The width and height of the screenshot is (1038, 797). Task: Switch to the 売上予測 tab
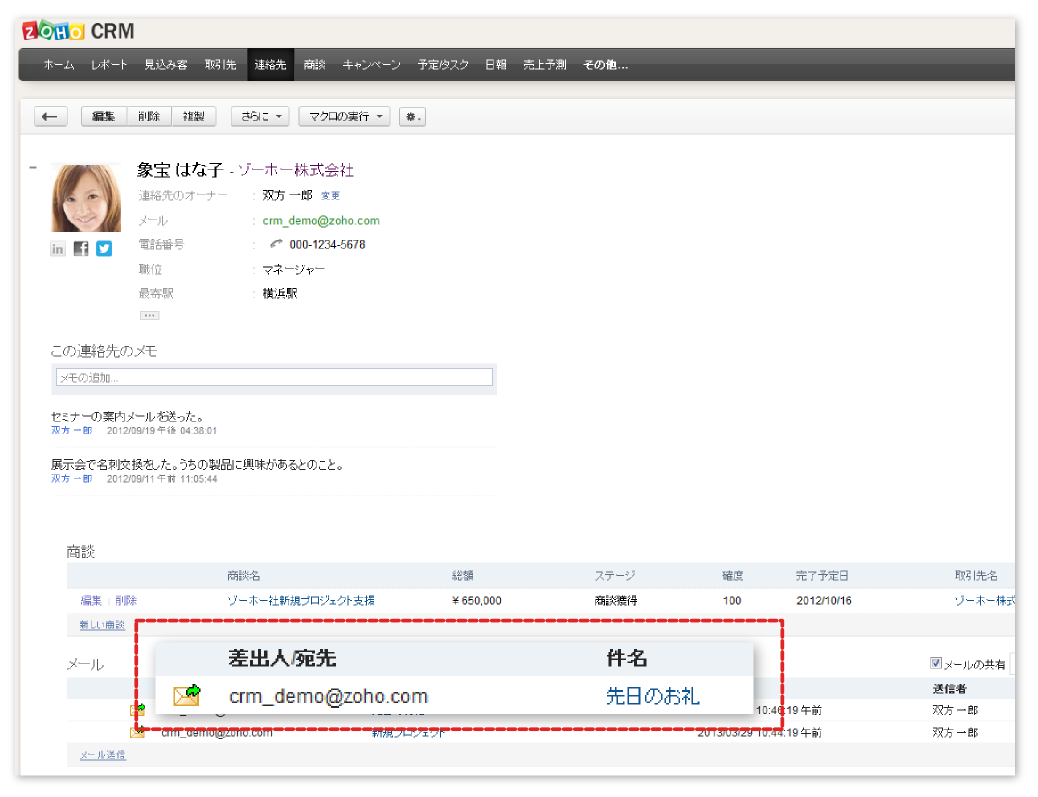click(545, 65)
